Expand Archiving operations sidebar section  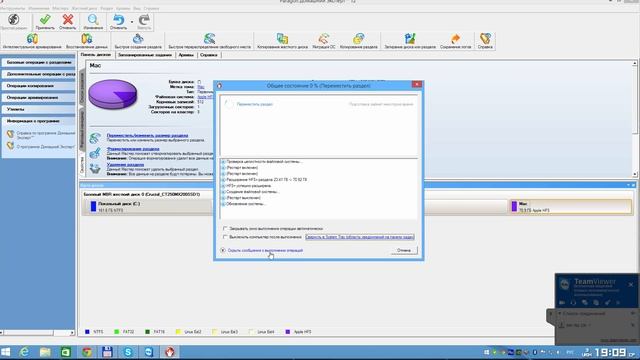[x=38, y=98]
